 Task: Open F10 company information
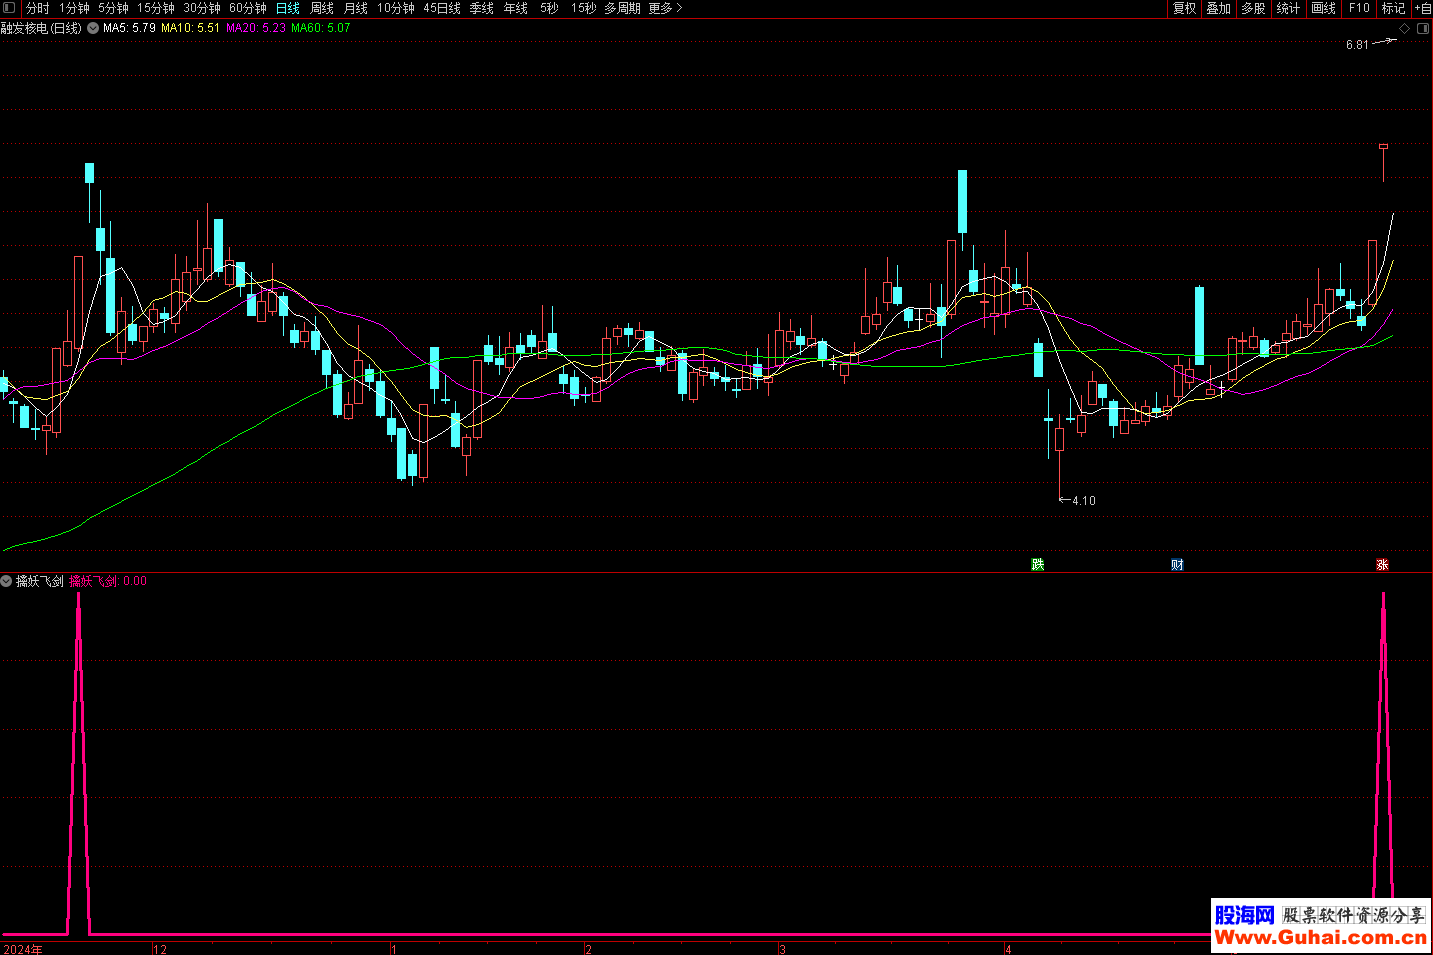pos(1359,8)
